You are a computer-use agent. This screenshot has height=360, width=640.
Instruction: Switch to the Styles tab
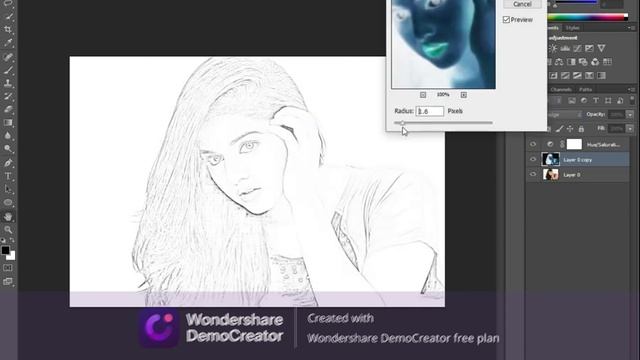click(572, 28)
